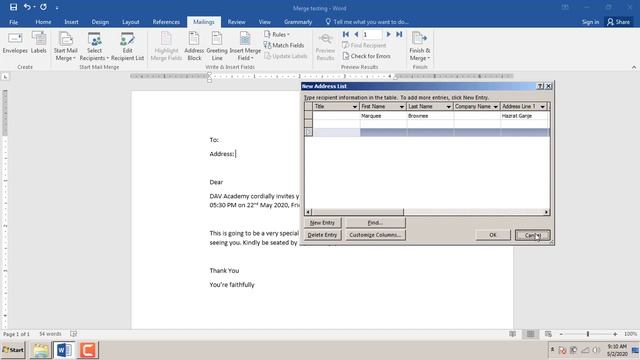Insert an Address Block field
Image resolution: width=640 pixels, height=360 pixels.
click(x=194, y=47)
